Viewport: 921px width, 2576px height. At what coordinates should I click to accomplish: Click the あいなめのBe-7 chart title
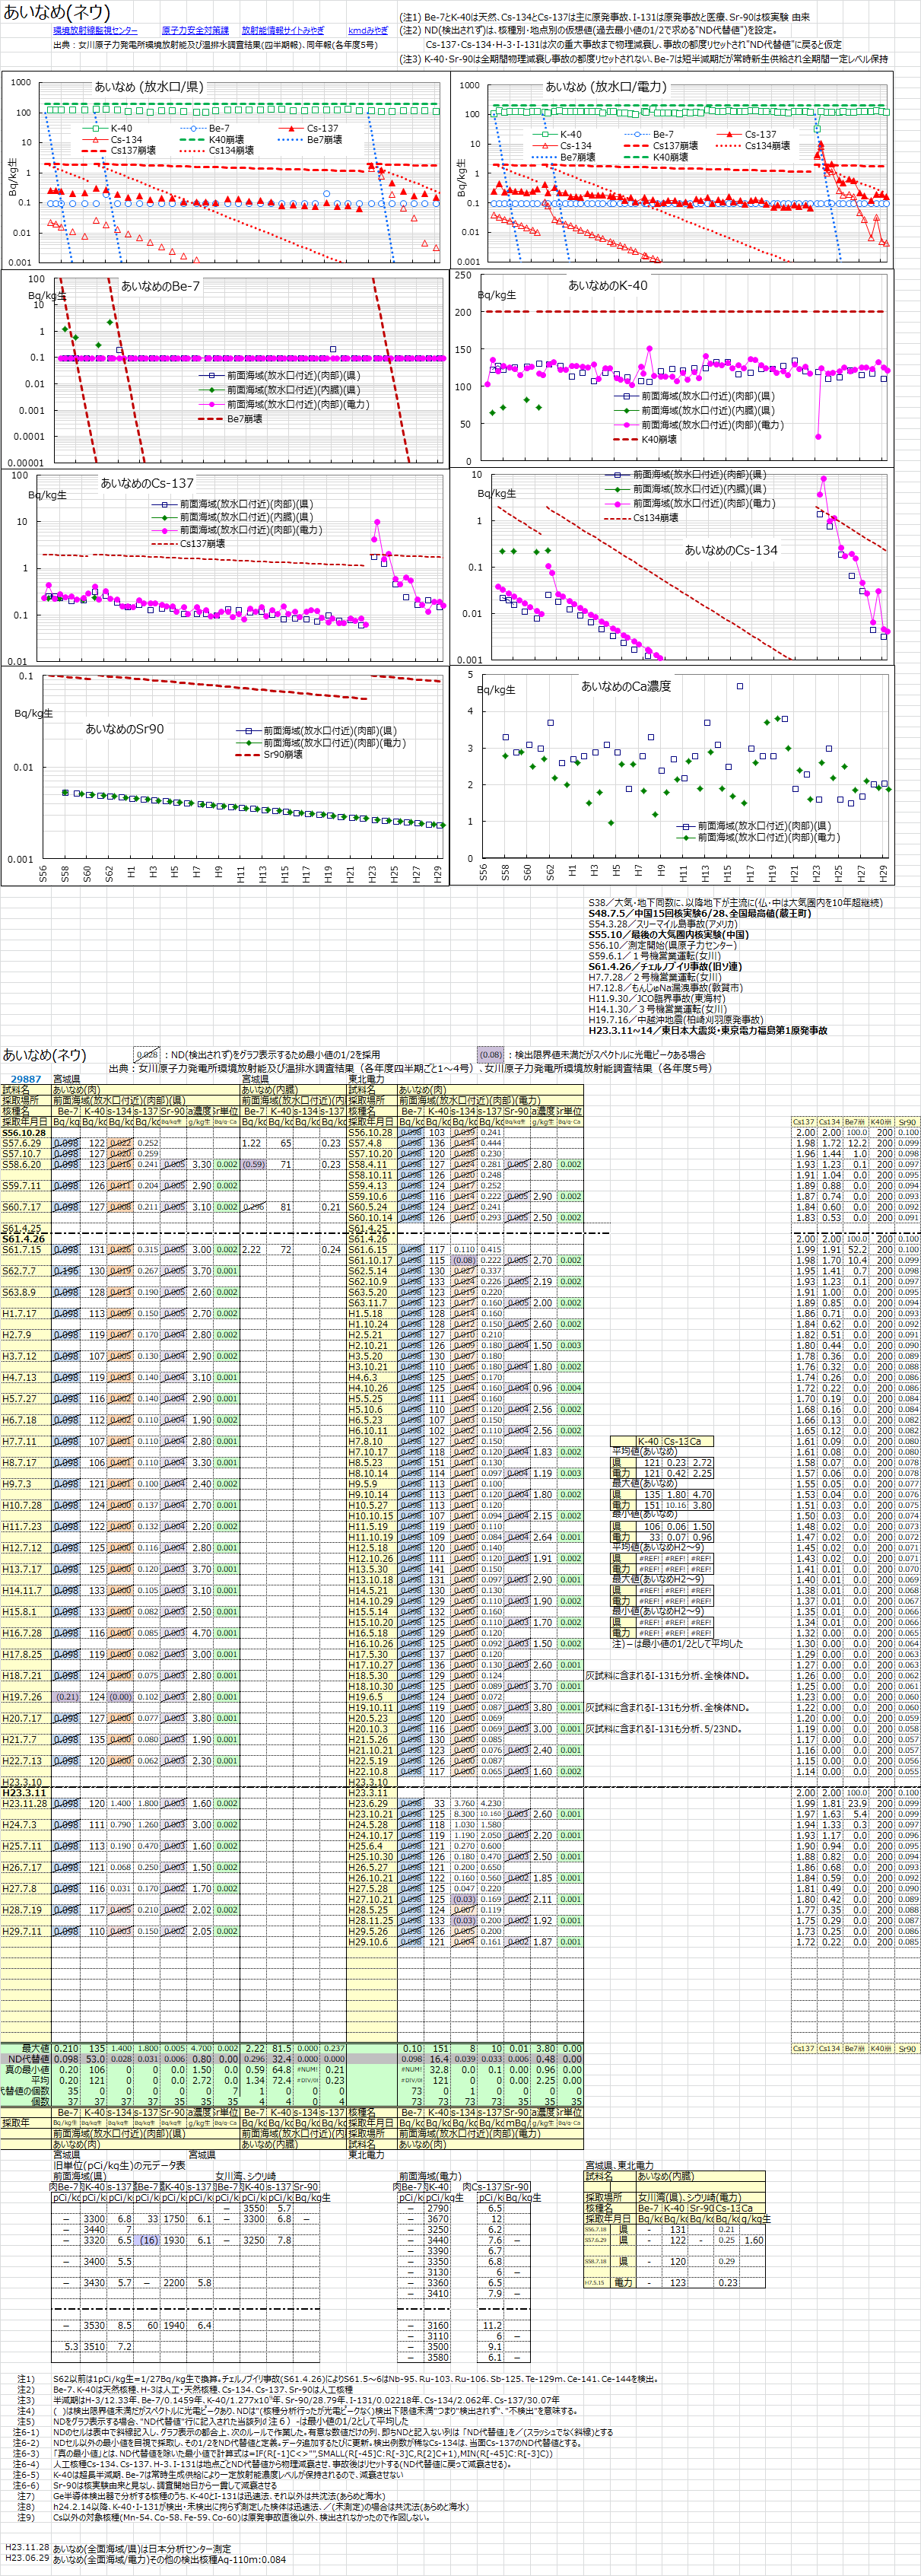tap(160, 286)
